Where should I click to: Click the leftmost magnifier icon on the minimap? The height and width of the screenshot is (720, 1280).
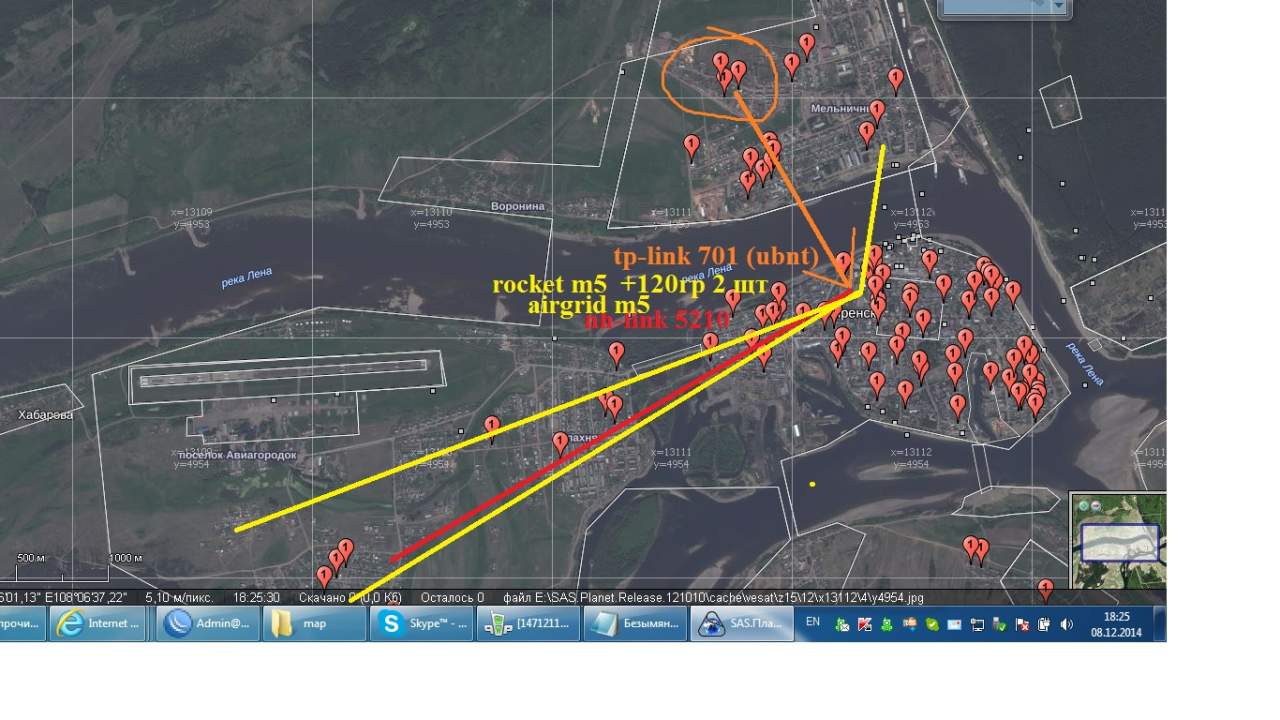(x=1084, y=506)
